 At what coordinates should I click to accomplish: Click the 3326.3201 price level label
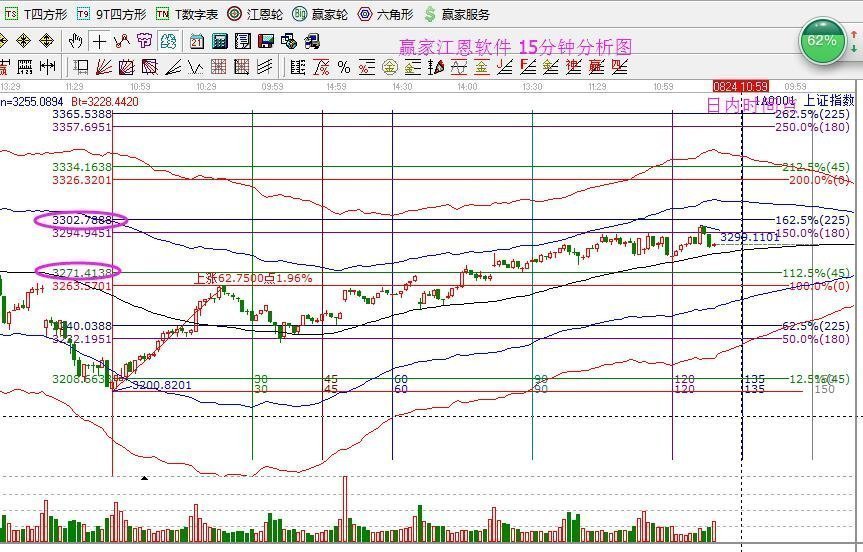point(82,180)
